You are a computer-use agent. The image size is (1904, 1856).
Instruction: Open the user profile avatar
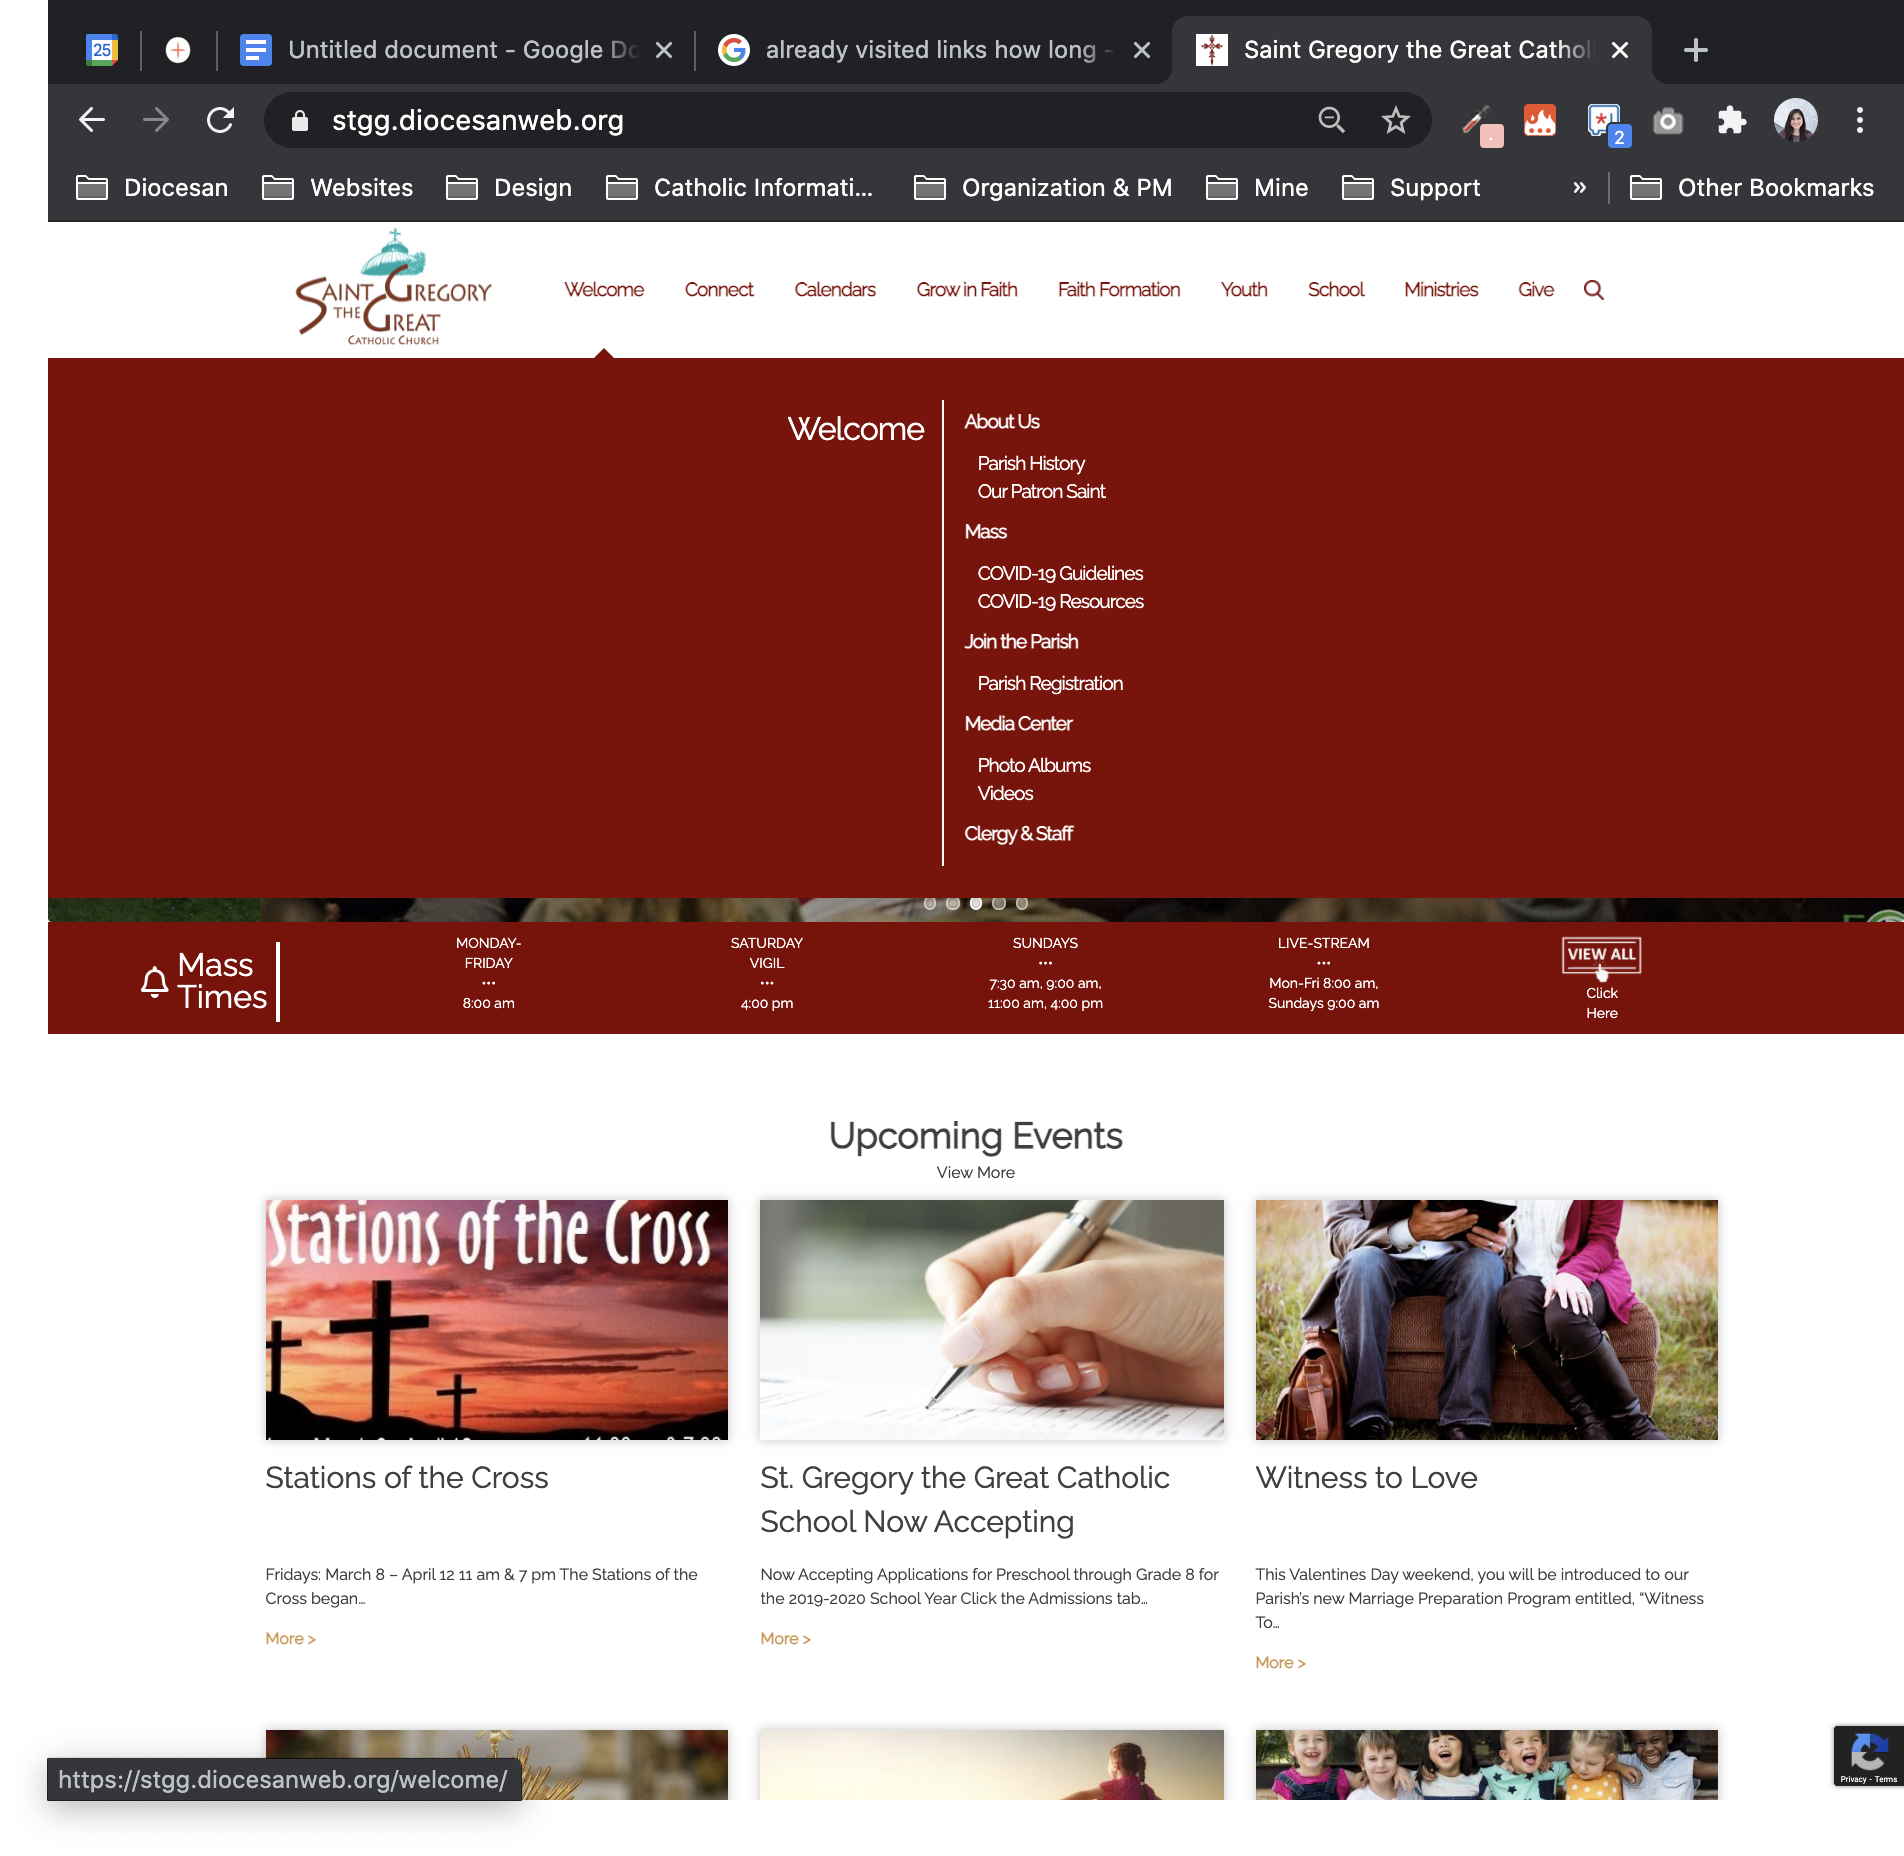point(1795,121)
